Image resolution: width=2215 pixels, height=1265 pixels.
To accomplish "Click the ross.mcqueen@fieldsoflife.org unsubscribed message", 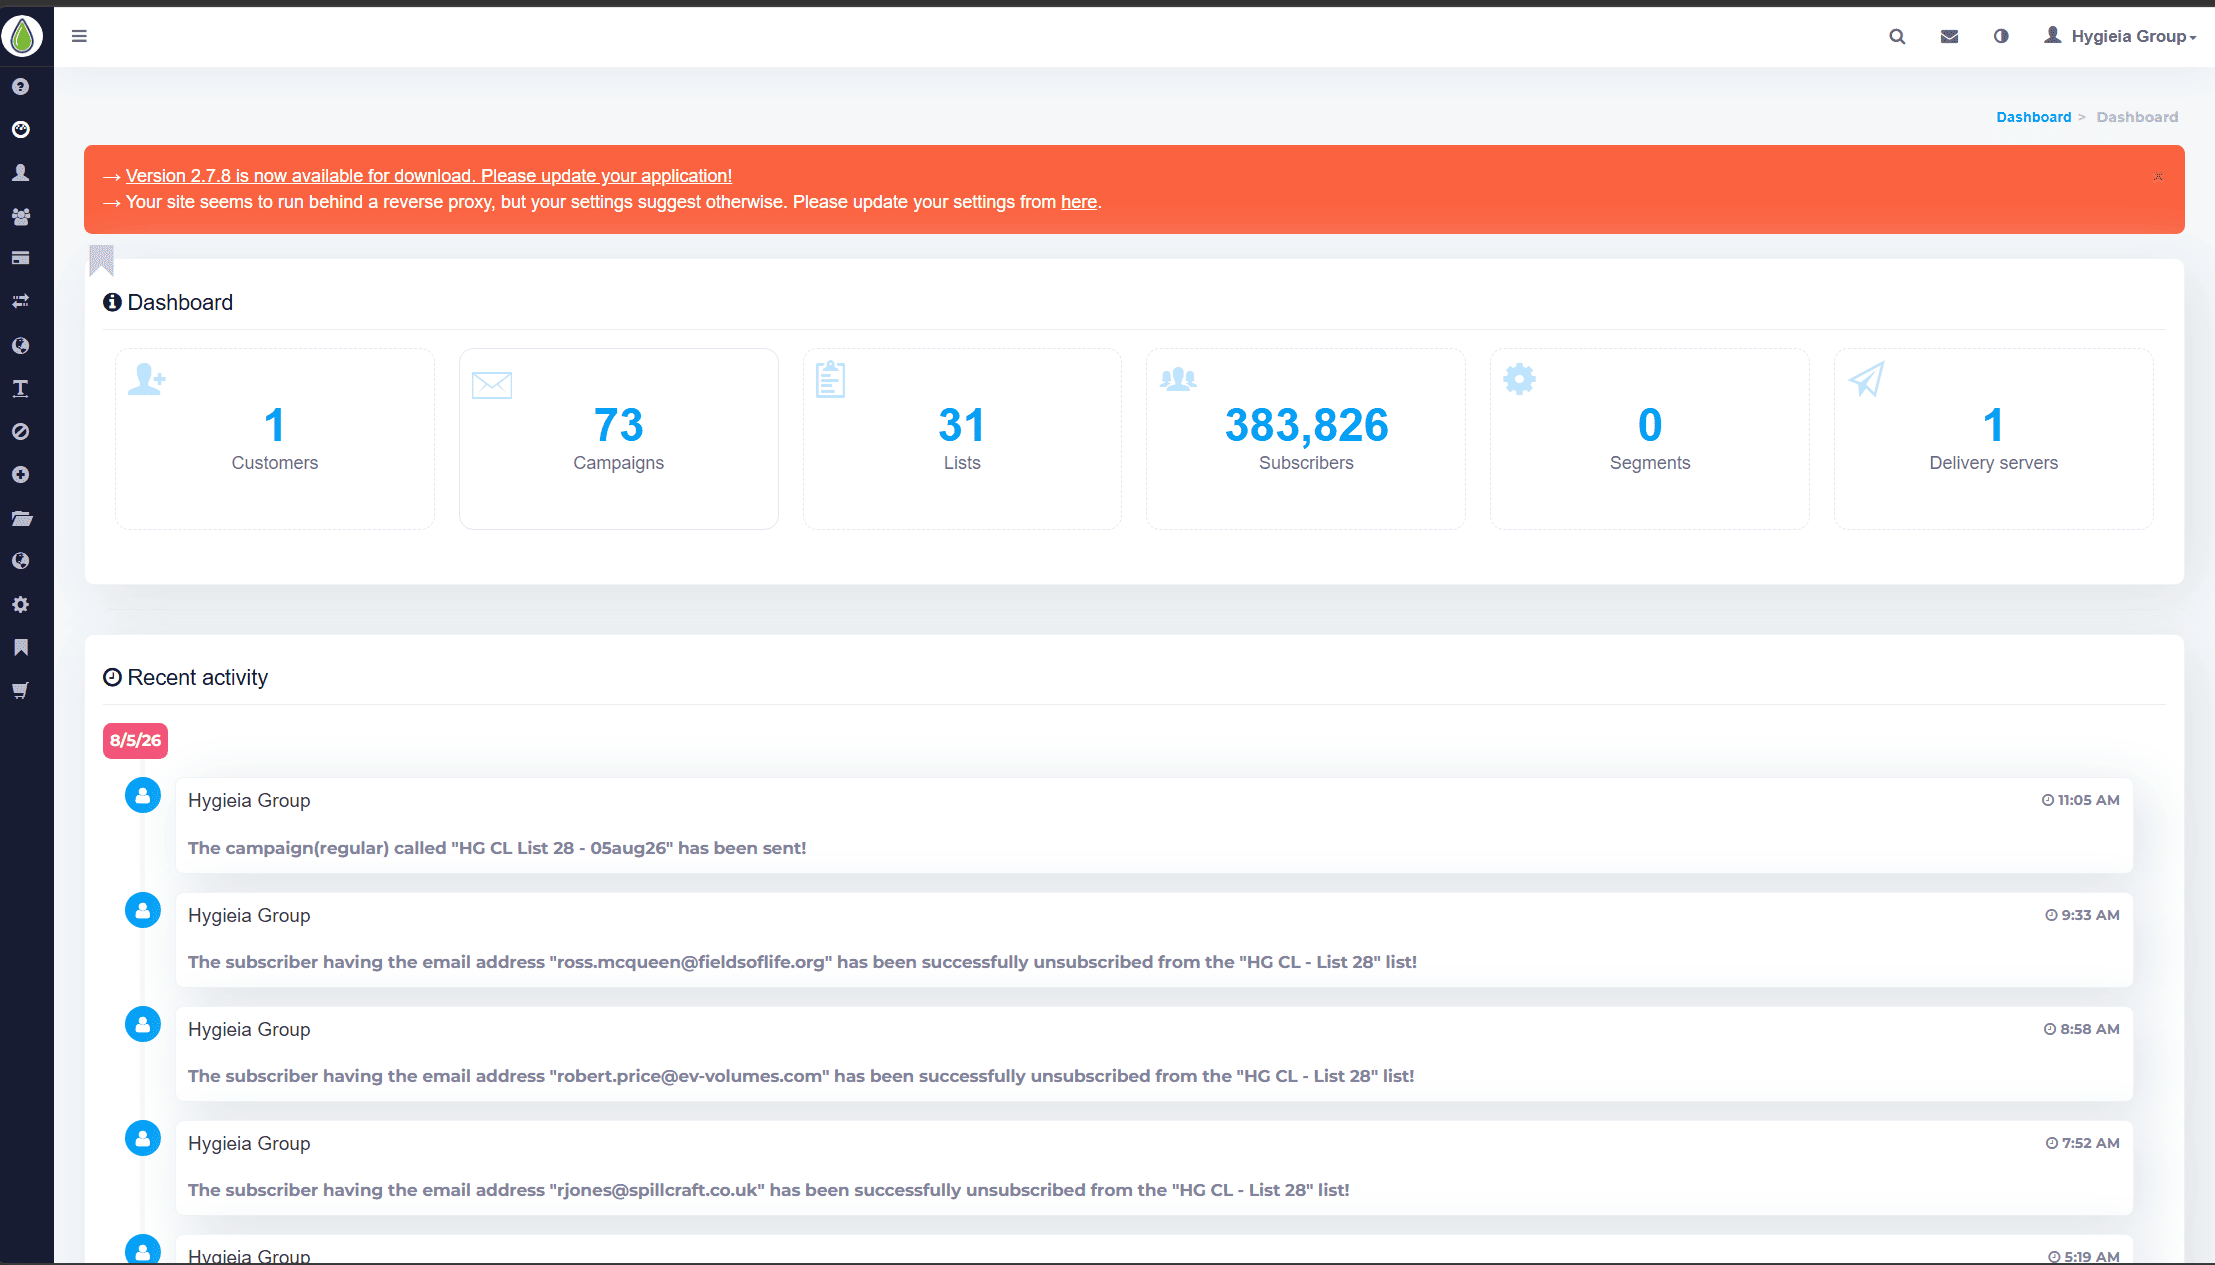I will 802,962.
